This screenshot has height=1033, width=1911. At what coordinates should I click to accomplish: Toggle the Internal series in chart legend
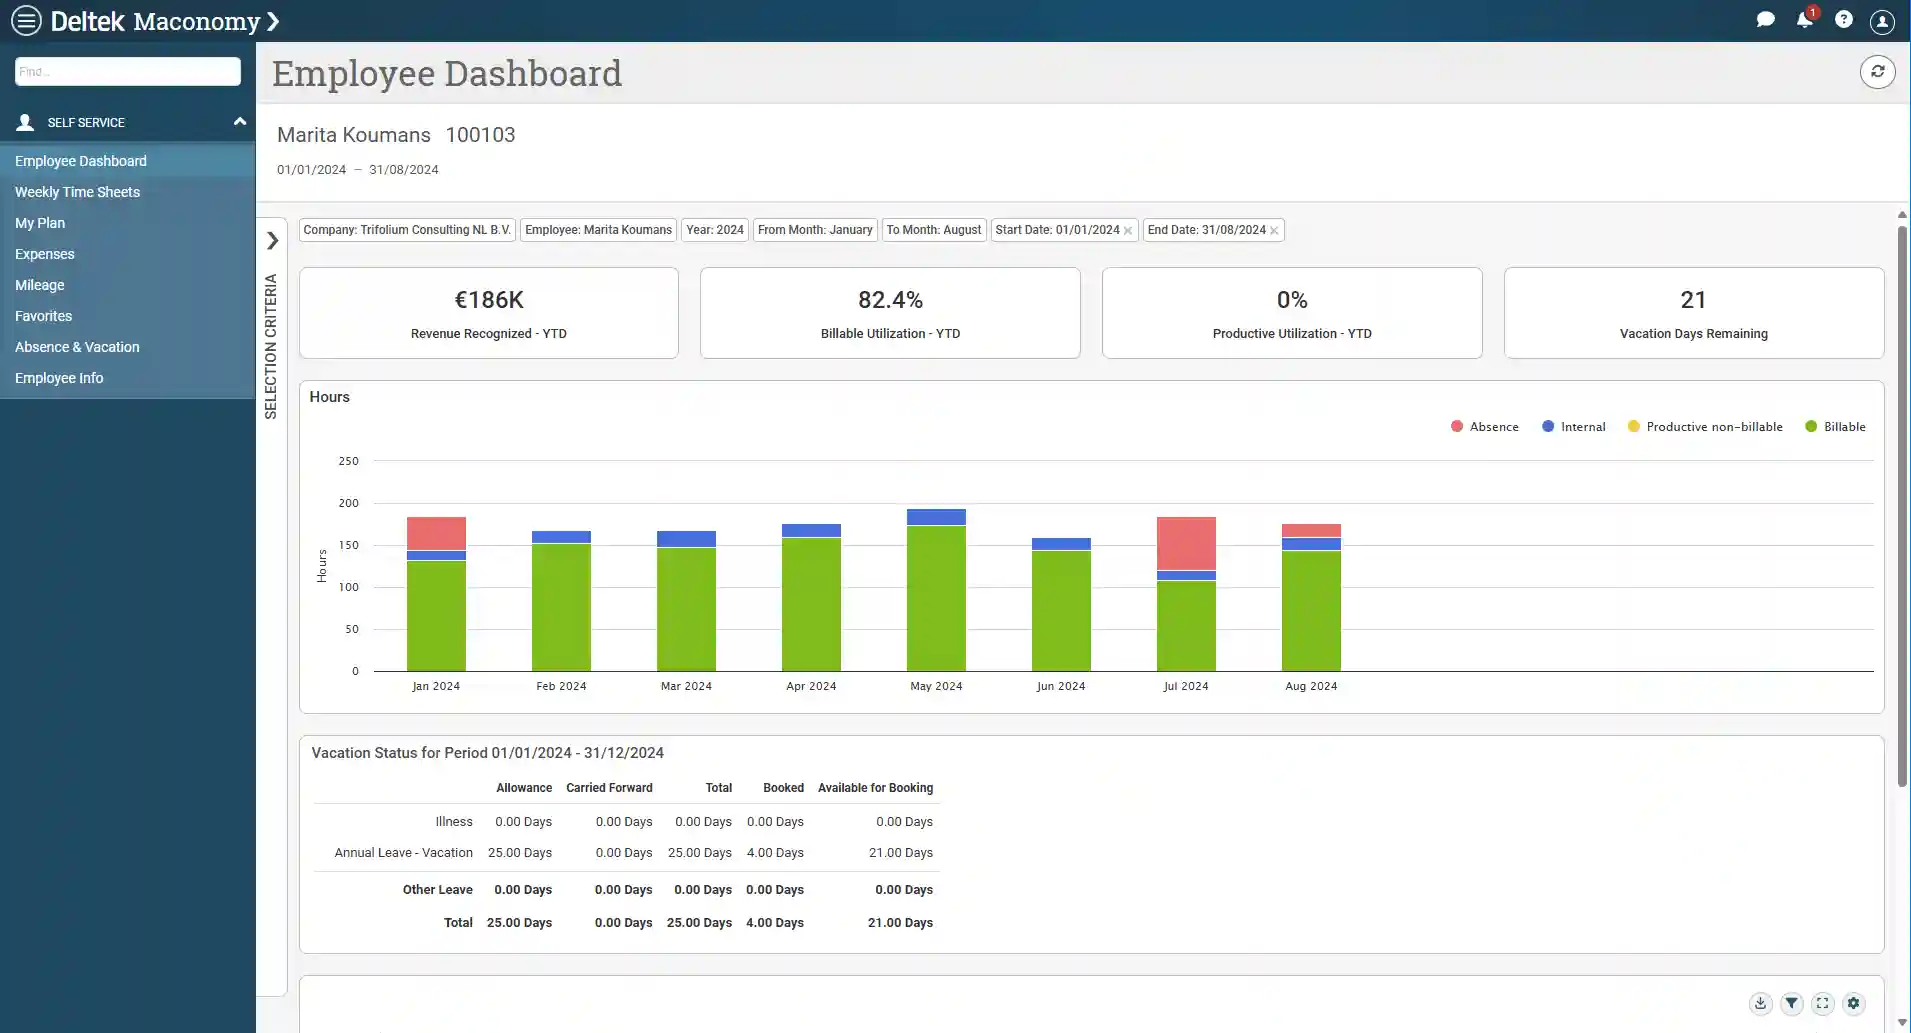pyautogui.click(x=1573, y=427)
